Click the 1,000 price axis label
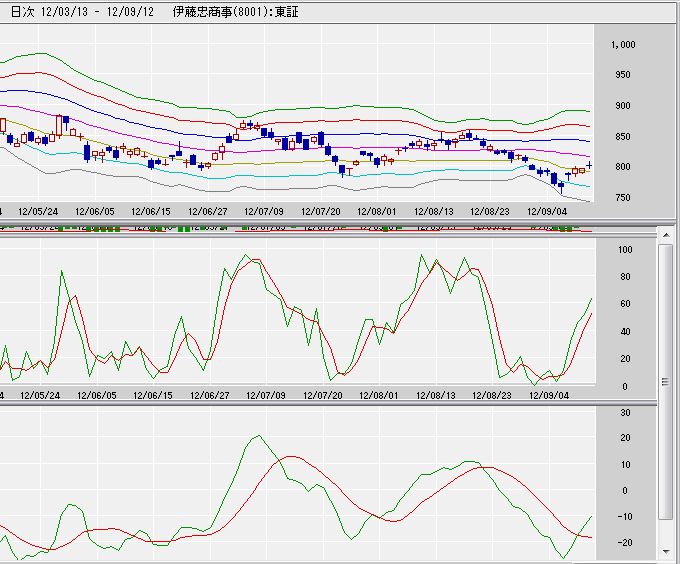The image size is (680, 564). pos(623,45)
